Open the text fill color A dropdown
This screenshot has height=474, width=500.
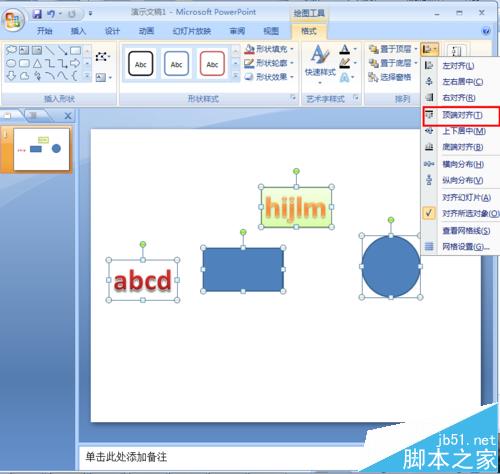(x=348, y=50)
